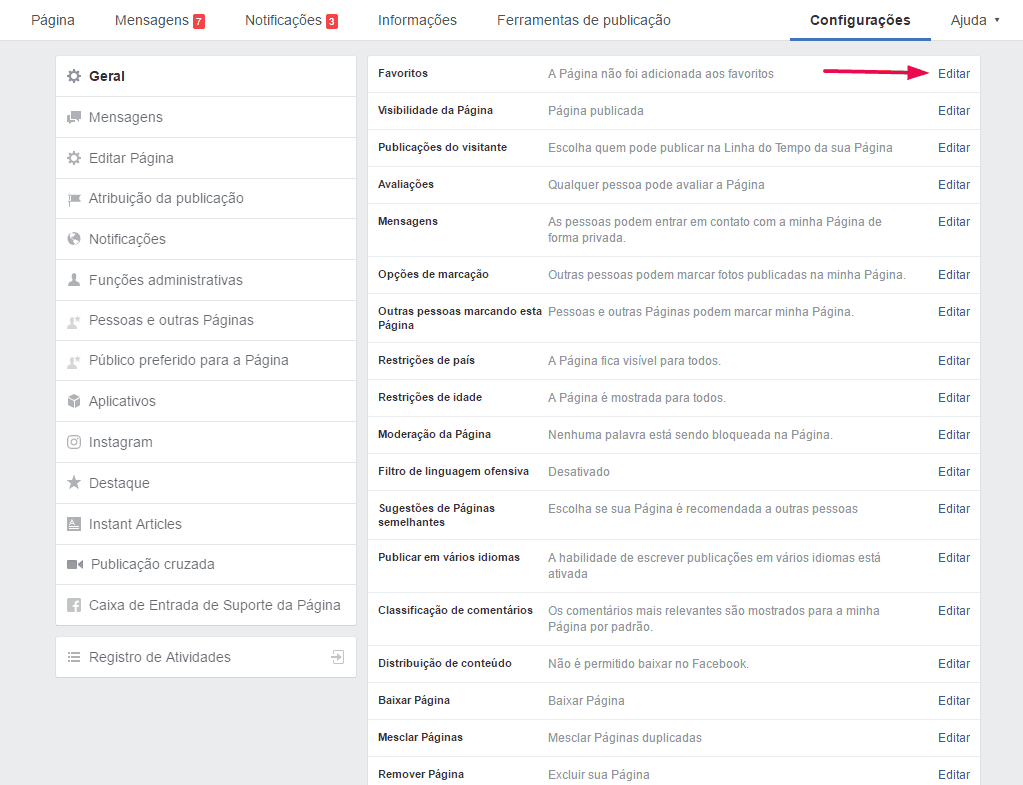Edit Visibilidade da Página setting

(x=954, y=111)
